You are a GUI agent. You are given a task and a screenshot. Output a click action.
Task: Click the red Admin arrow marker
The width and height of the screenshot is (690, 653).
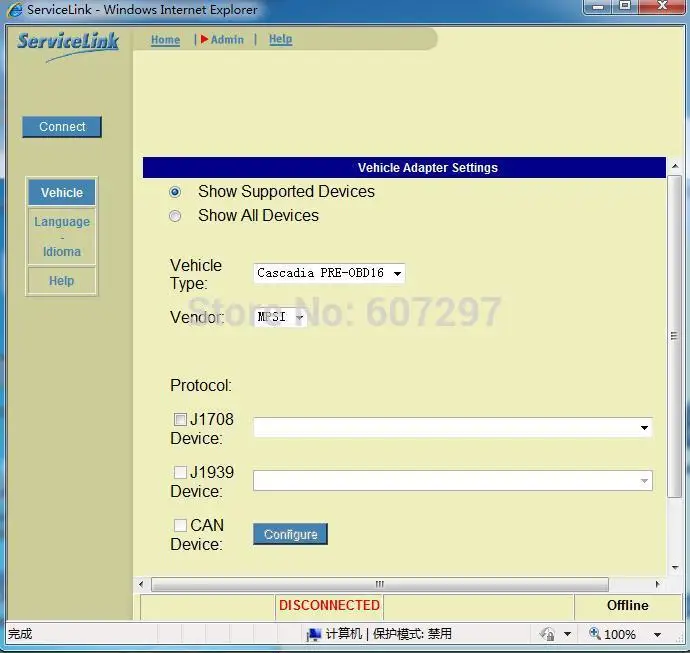pos(204,39)
